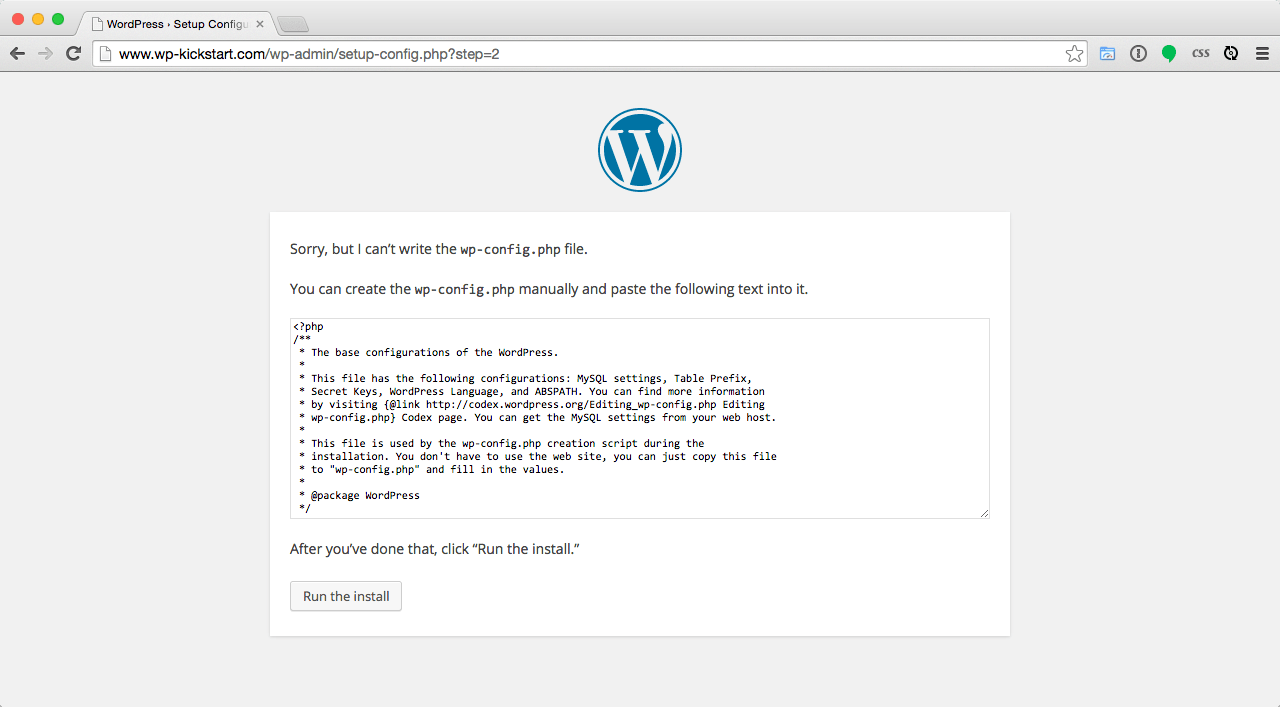Click the 1Password-style circle extension icon

[1138, 54]
